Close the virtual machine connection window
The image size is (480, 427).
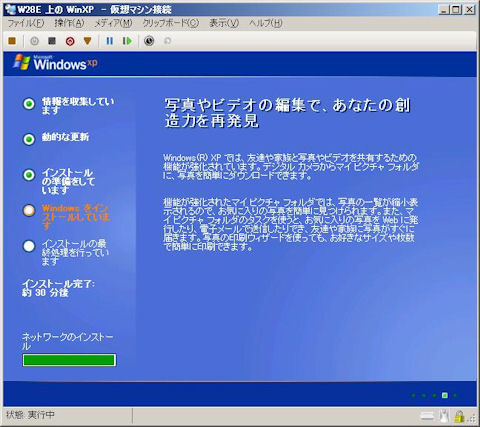point(469,10)
